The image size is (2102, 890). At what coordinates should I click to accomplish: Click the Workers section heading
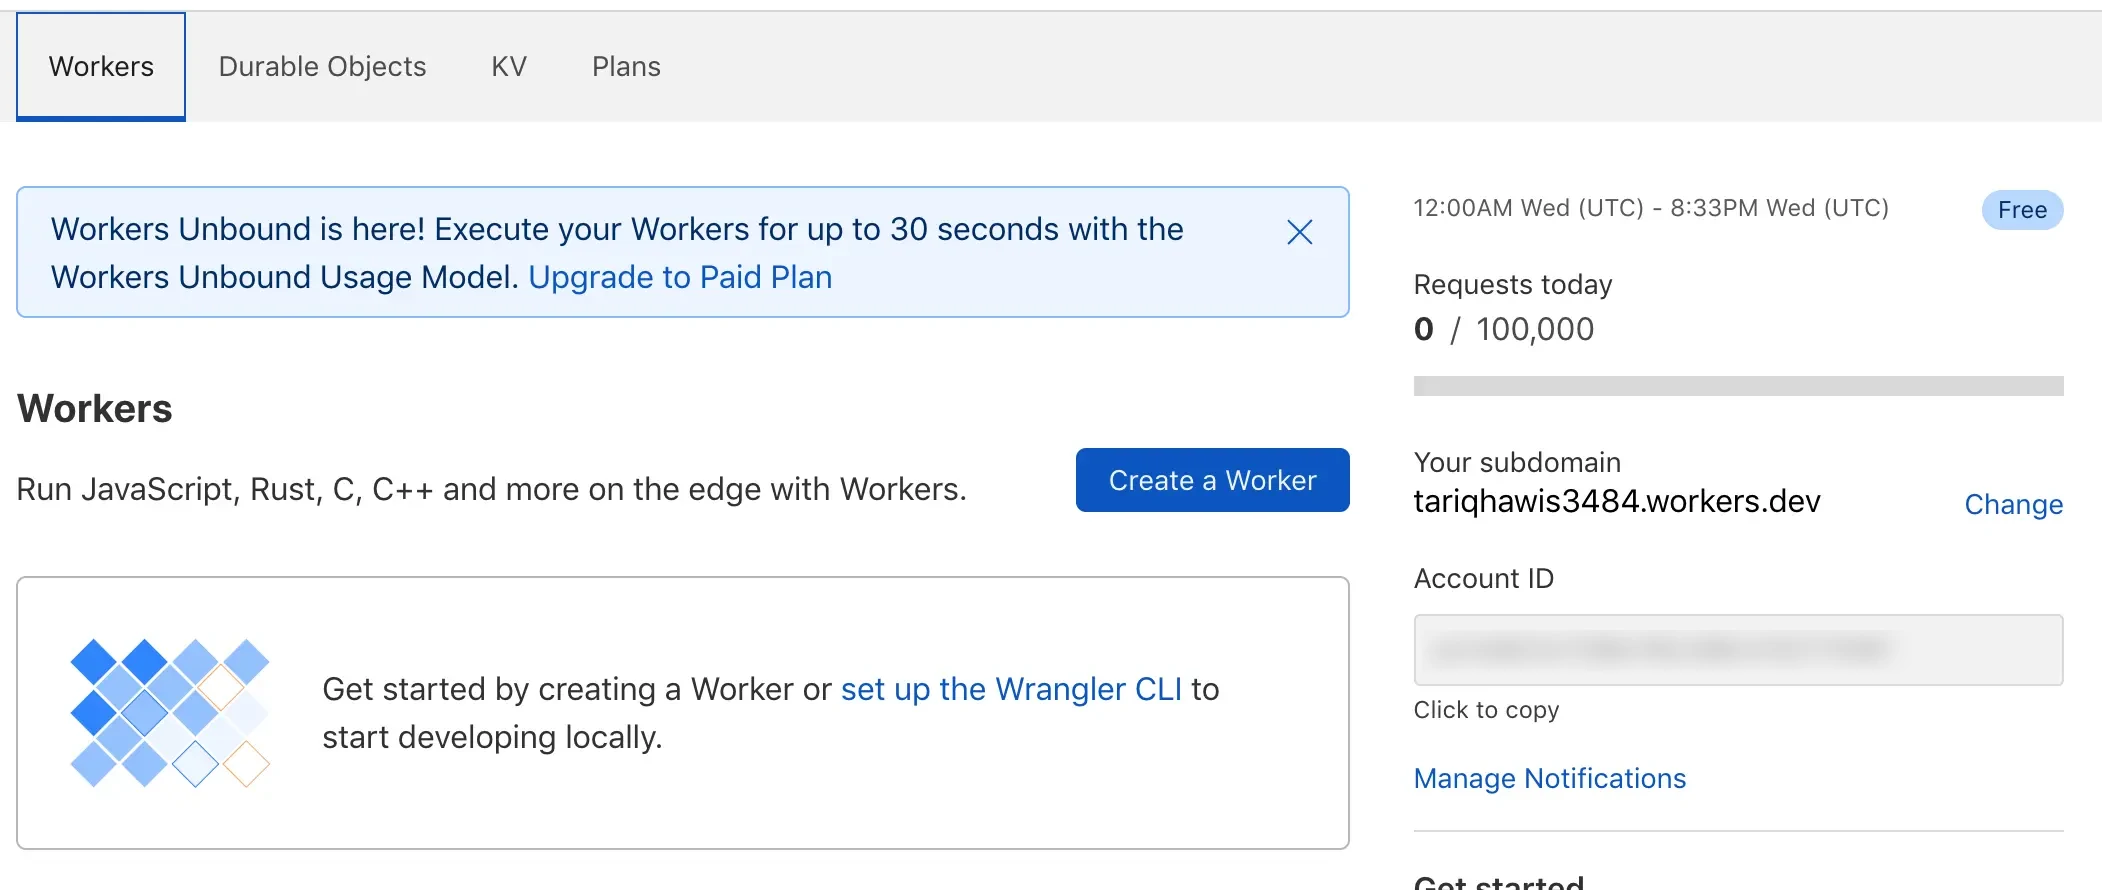click(x=95, y=409)
